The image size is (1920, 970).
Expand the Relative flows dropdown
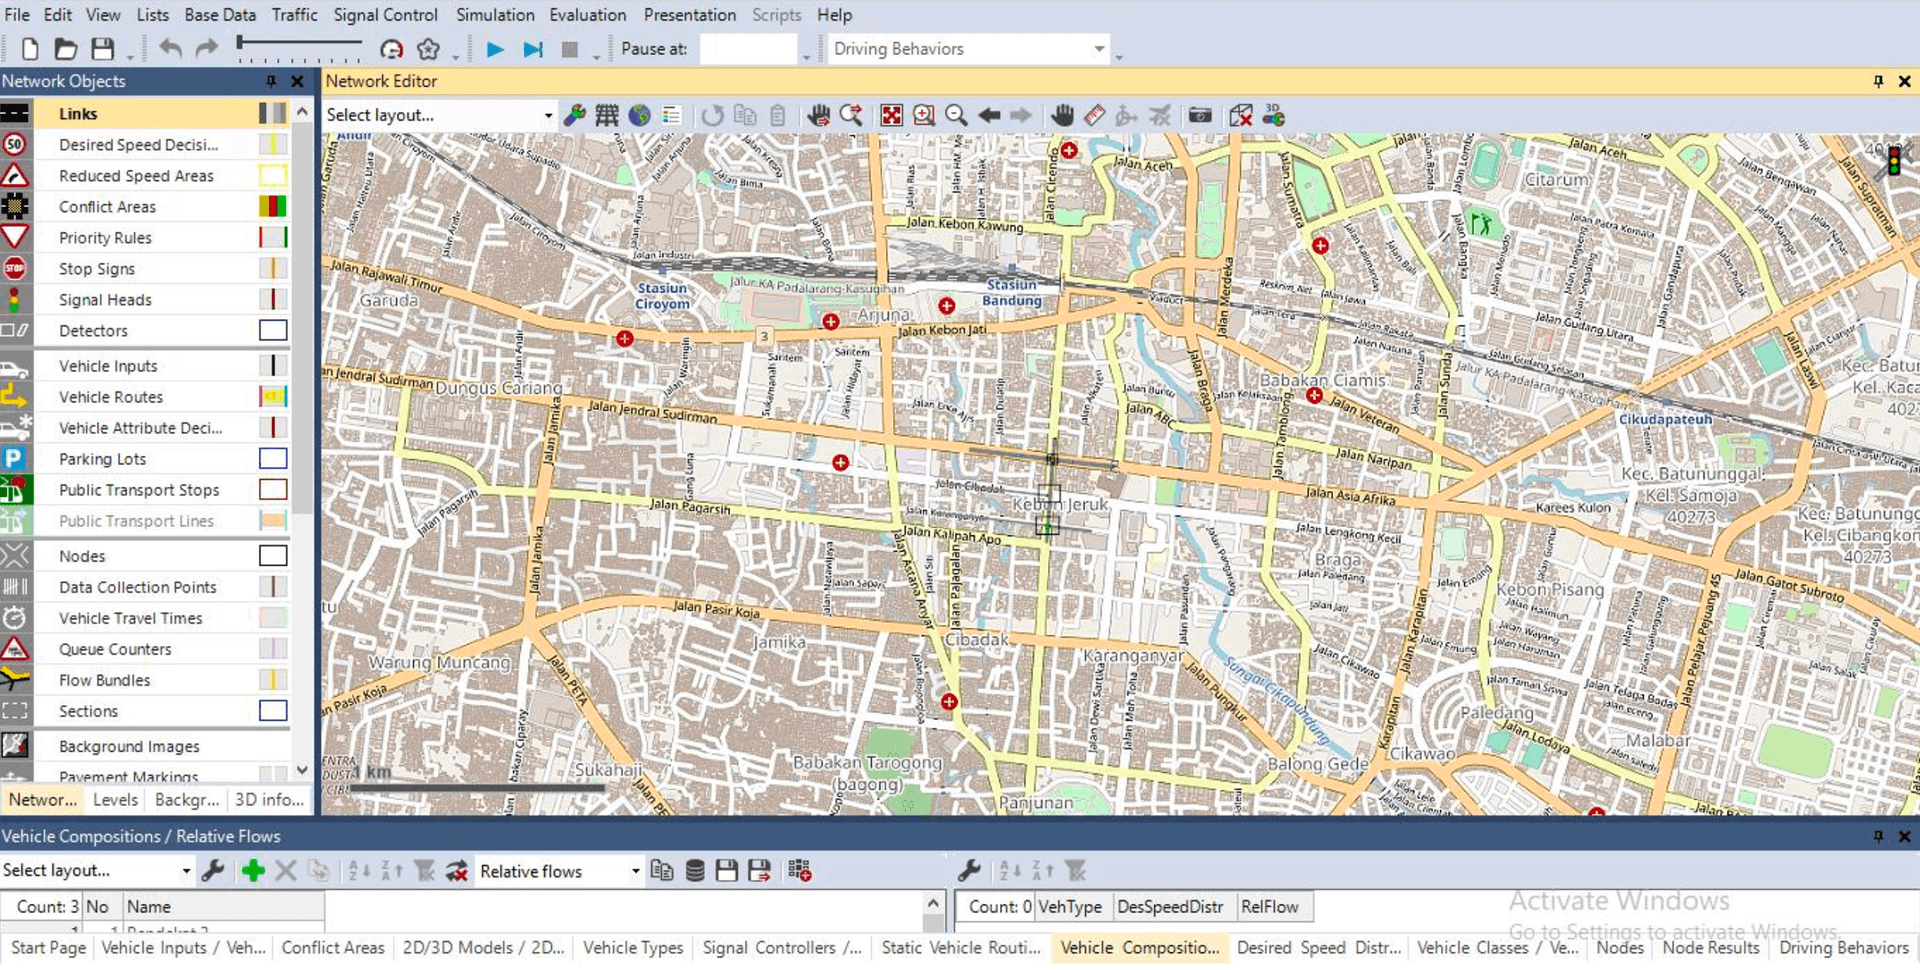tap(634, 871)
